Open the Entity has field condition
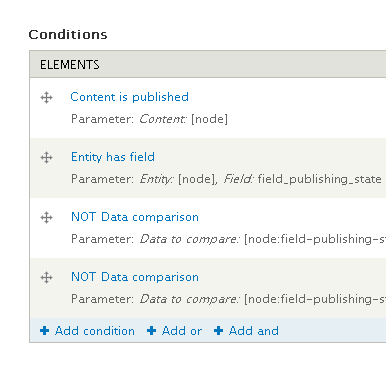The width and height of the screenshot is (386, 371). pos(113,157)
